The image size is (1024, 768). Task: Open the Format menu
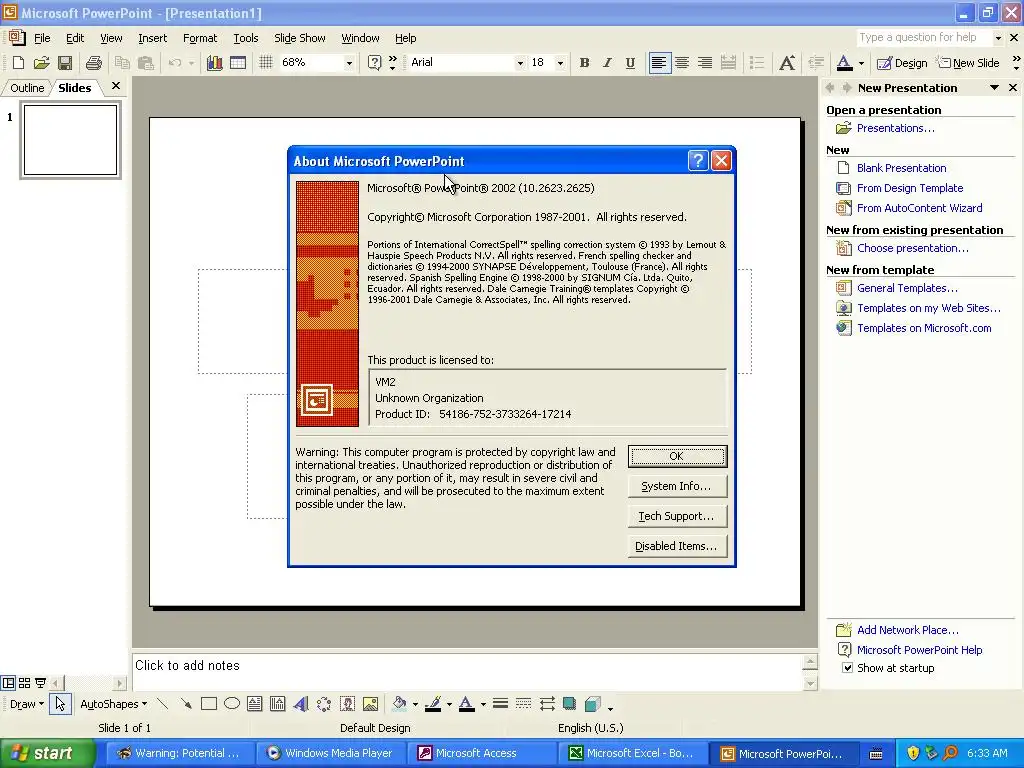200,38
